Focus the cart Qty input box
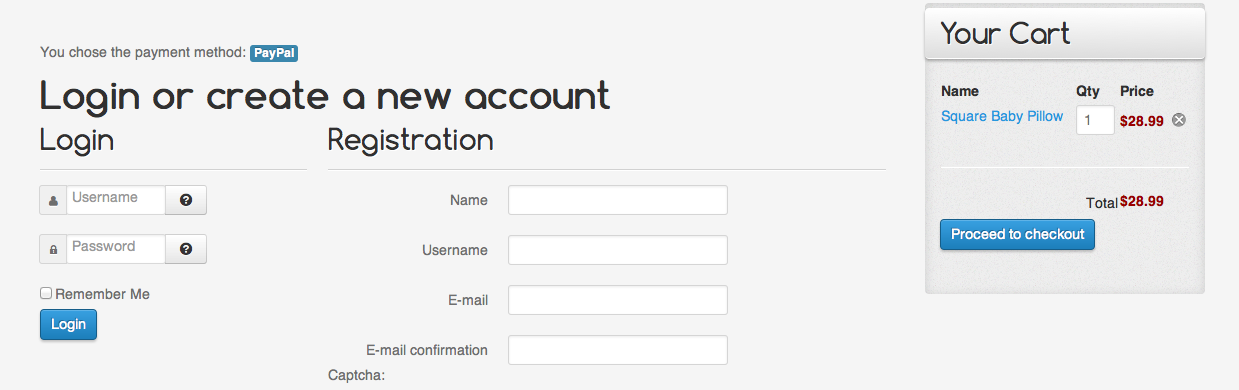 coord(1095,120)
